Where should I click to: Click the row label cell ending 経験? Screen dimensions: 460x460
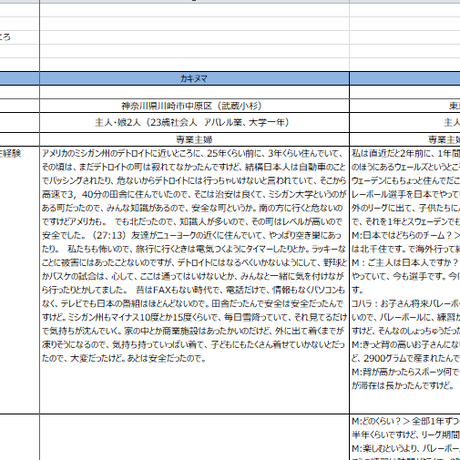(x=19, y=280)
